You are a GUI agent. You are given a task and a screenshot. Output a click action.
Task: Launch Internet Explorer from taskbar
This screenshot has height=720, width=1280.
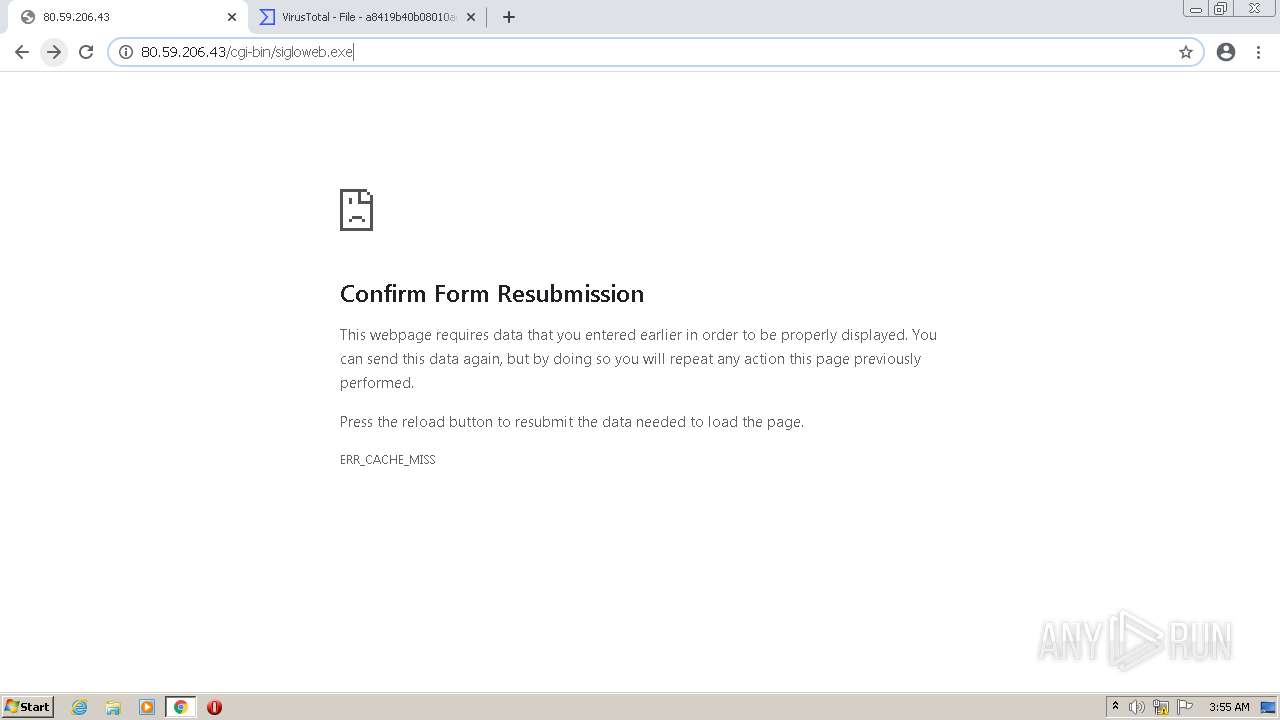[80, 707]
